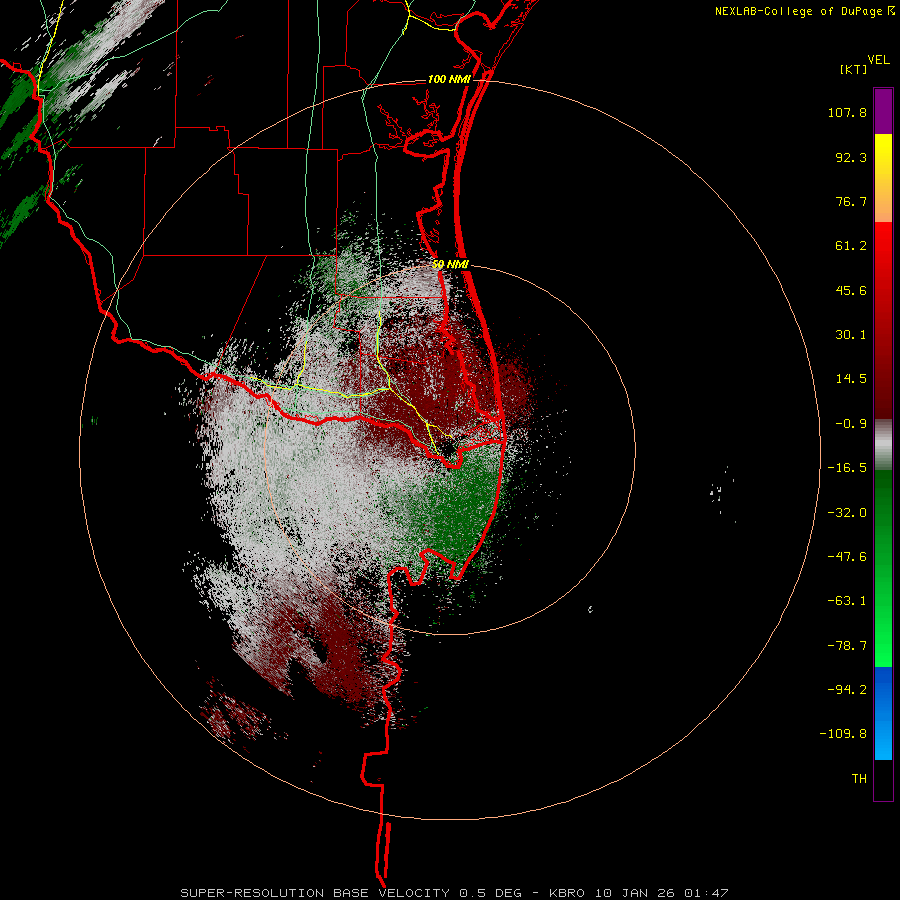900x900 pixels.
Task: Click the 92.3 legend value
Action: click(x=851, y=157)
